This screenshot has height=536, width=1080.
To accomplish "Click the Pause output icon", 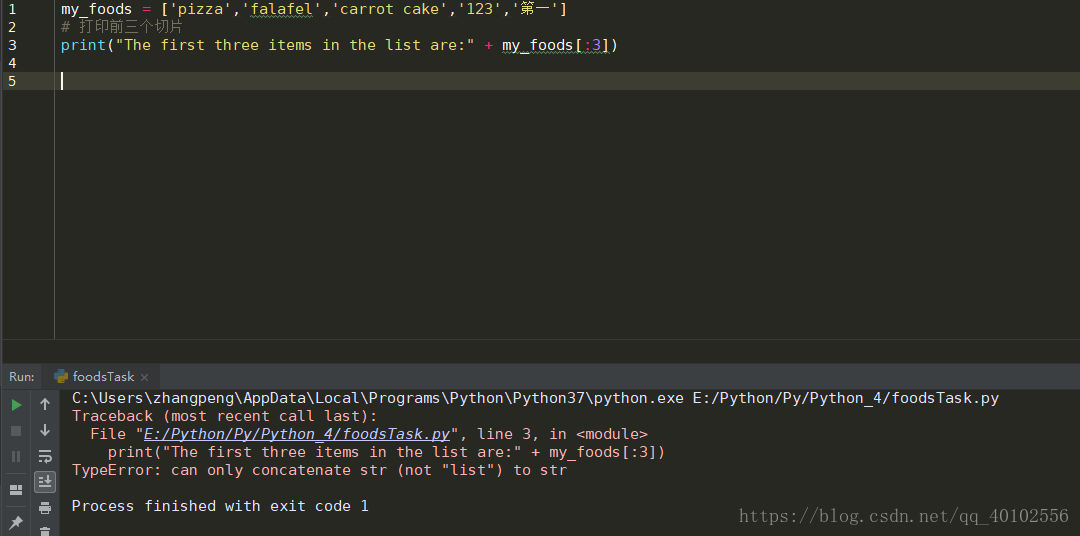I will point(16,456).
